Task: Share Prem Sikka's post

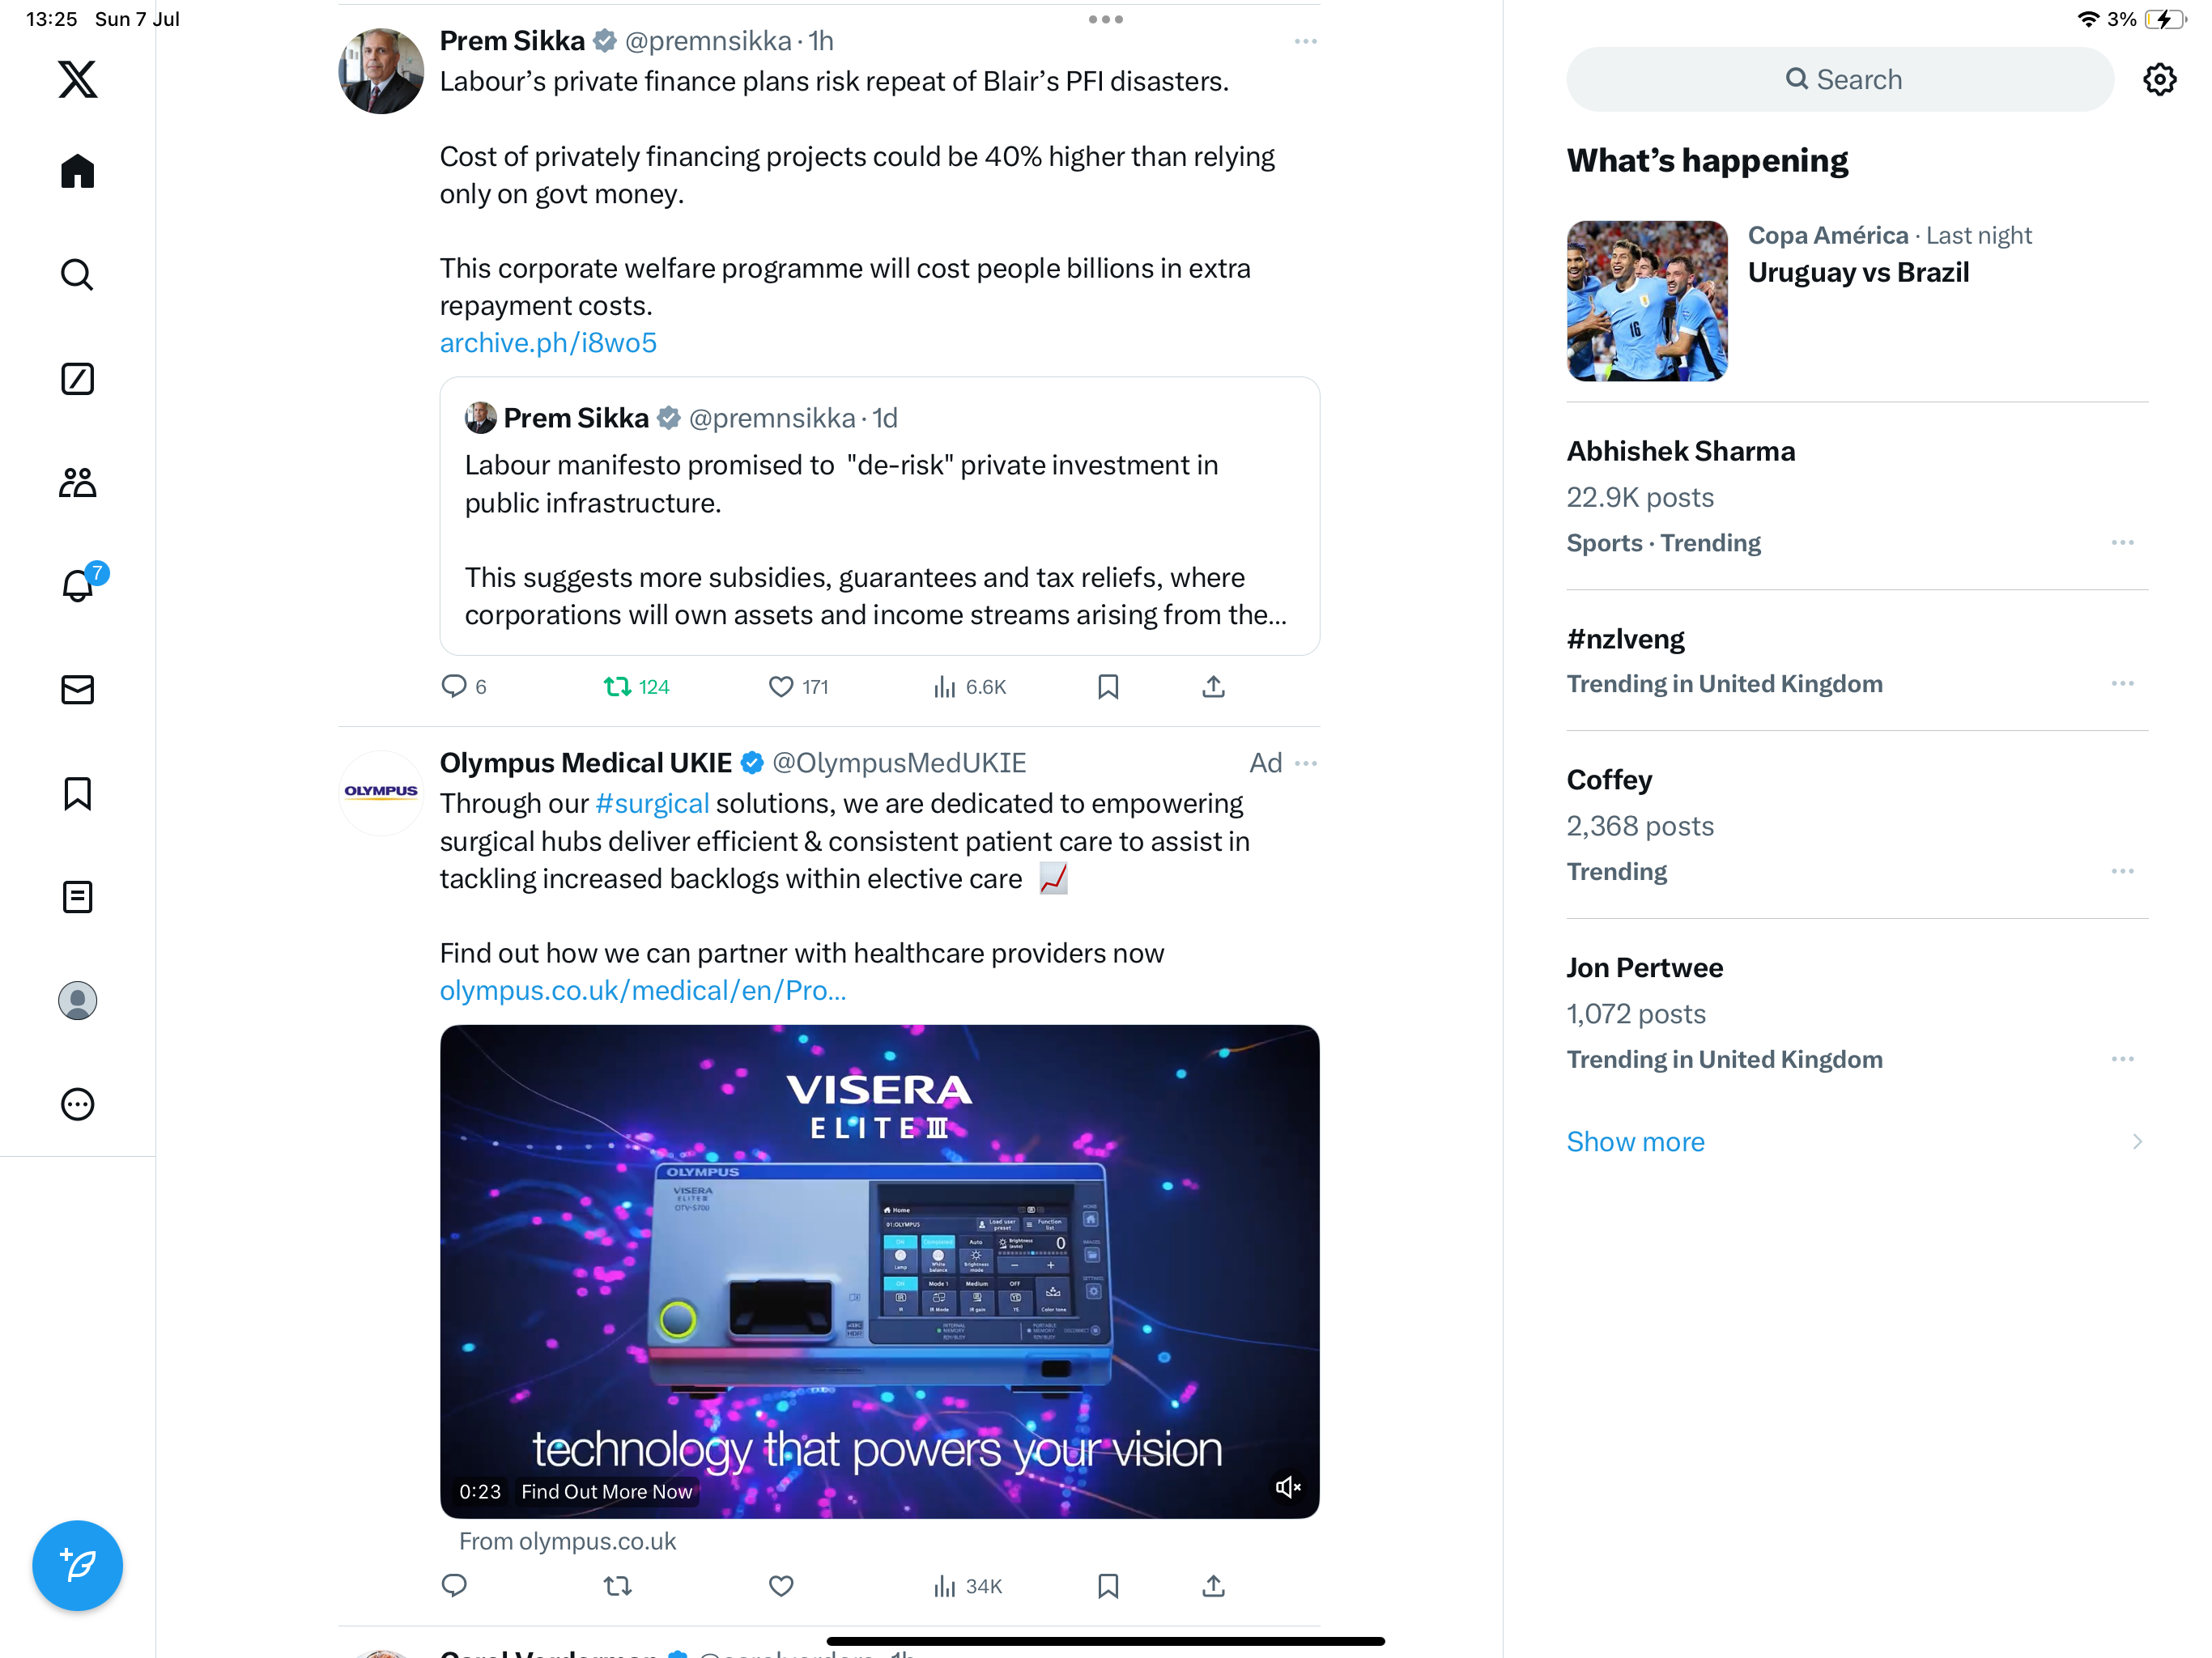Action: (1213, 687)
